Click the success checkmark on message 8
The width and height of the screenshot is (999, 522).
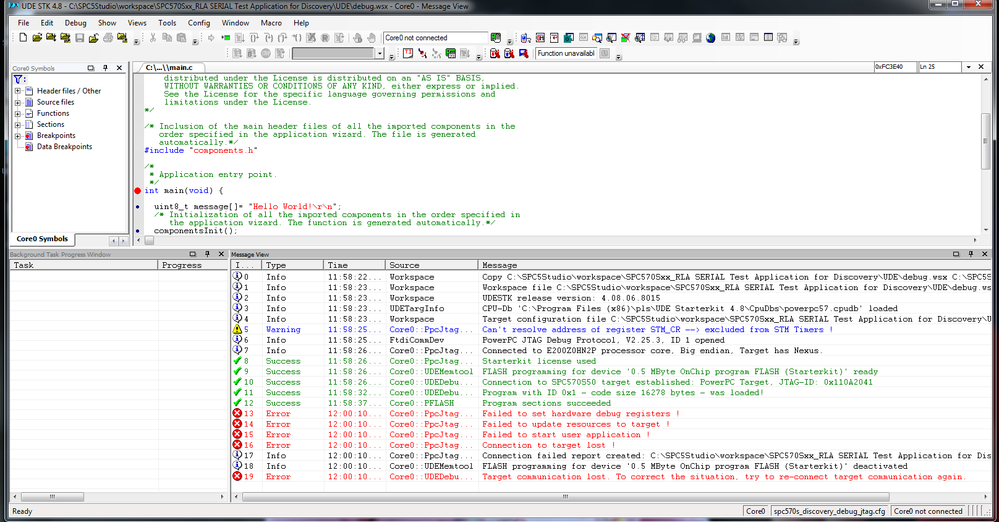coord(237,361)
